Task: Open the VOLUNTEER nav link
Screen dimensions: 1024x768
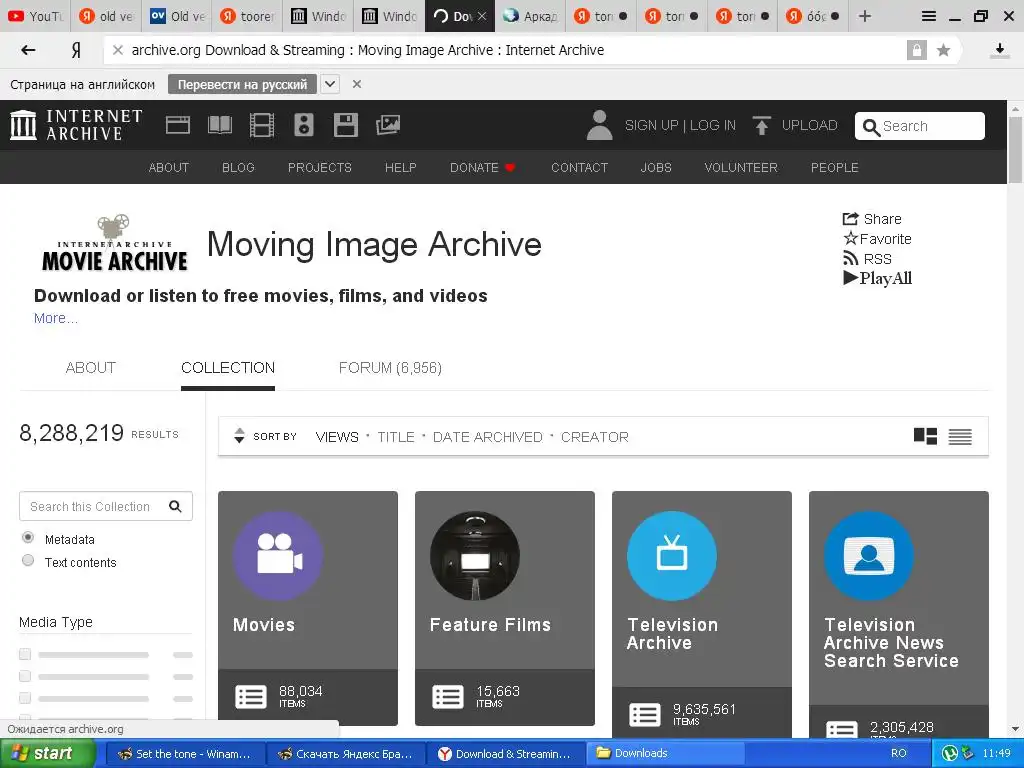Action: click(x=741, y=167)
